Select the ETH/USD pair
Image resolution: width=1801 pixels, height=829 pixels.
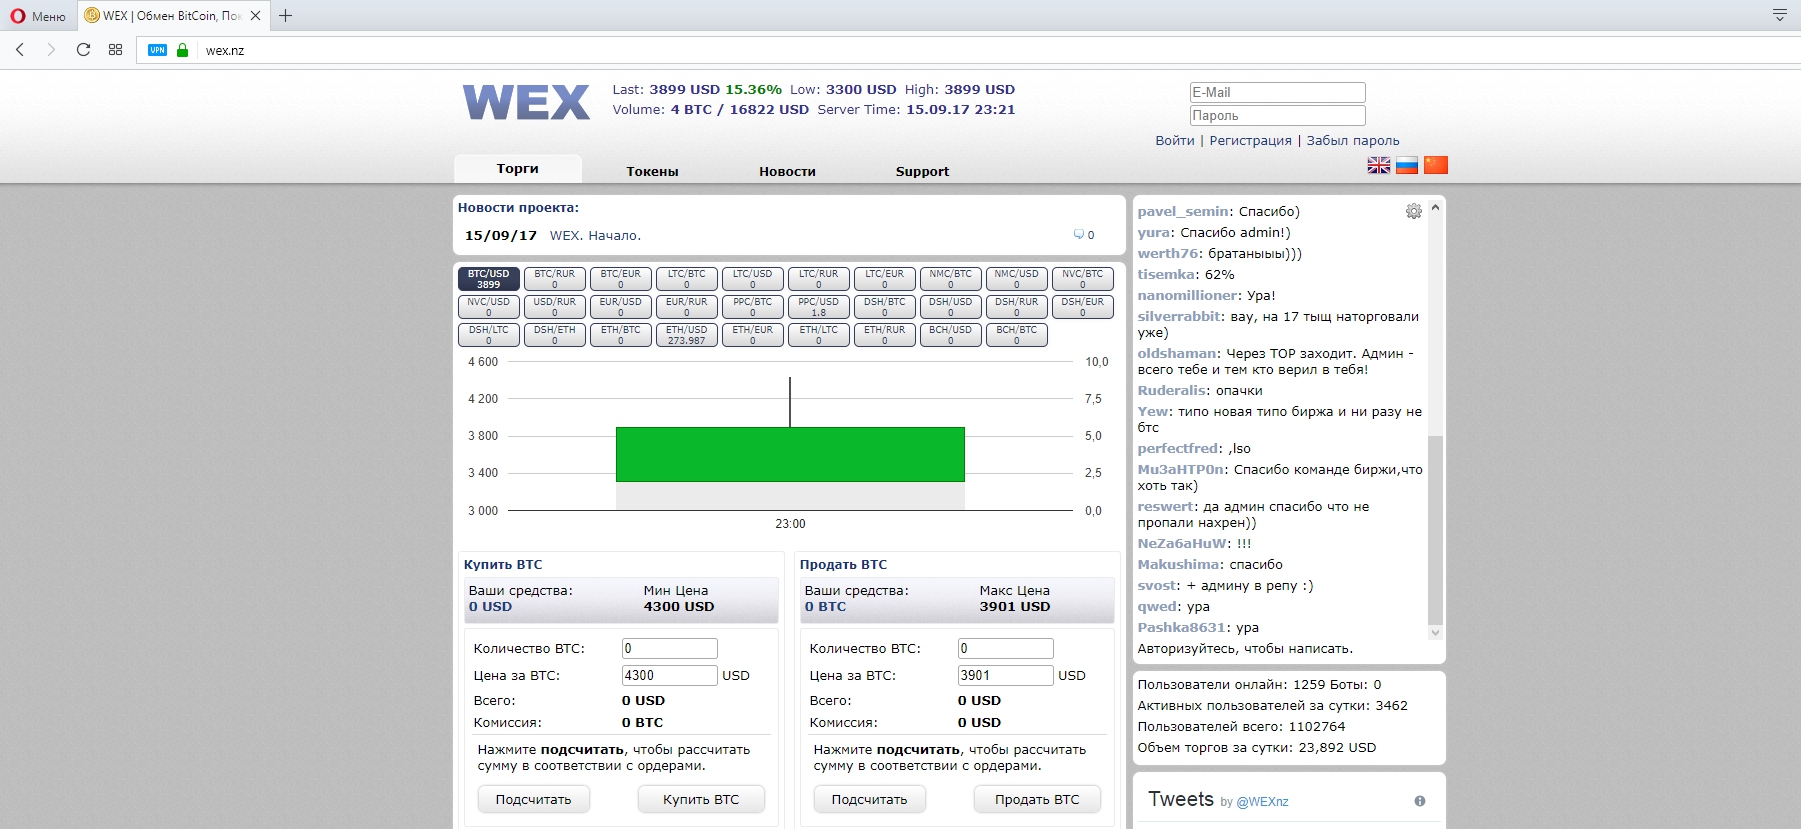pyautogui.click(x=687, y=335)
